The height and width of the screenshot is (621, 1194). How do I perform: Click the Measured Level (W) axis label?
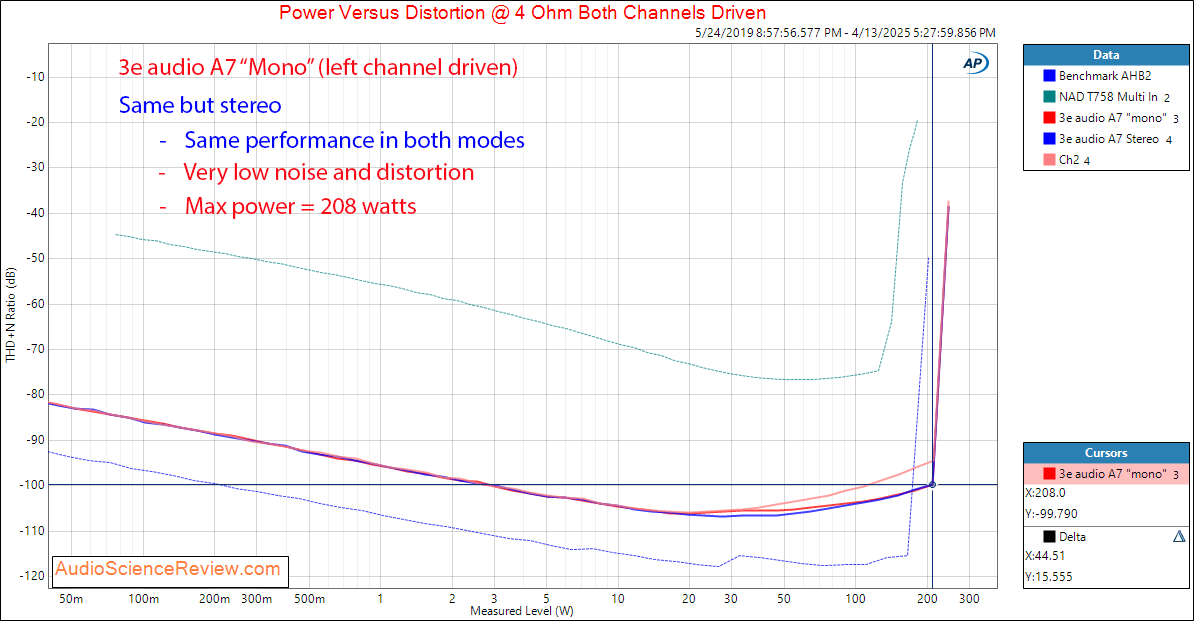(522, 611)
